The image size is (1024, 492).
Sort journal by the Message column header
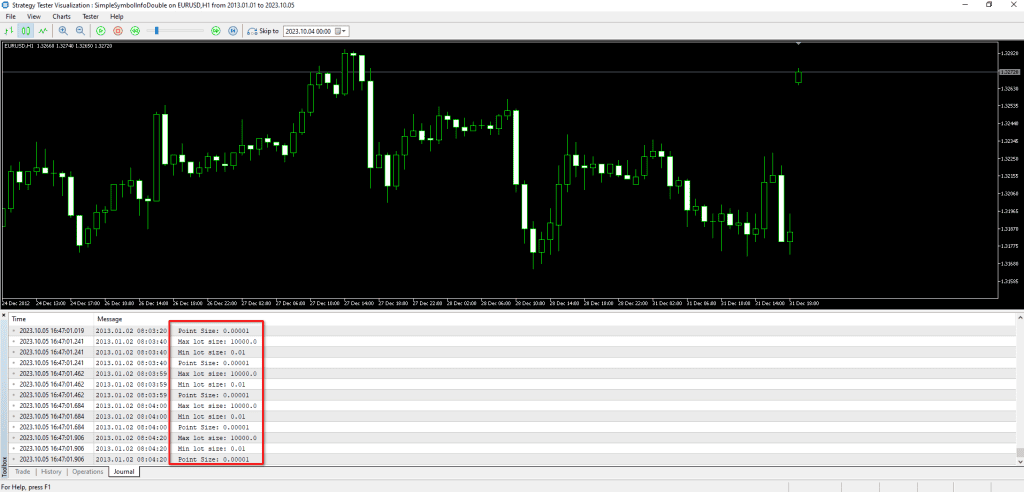click(110, 319)
